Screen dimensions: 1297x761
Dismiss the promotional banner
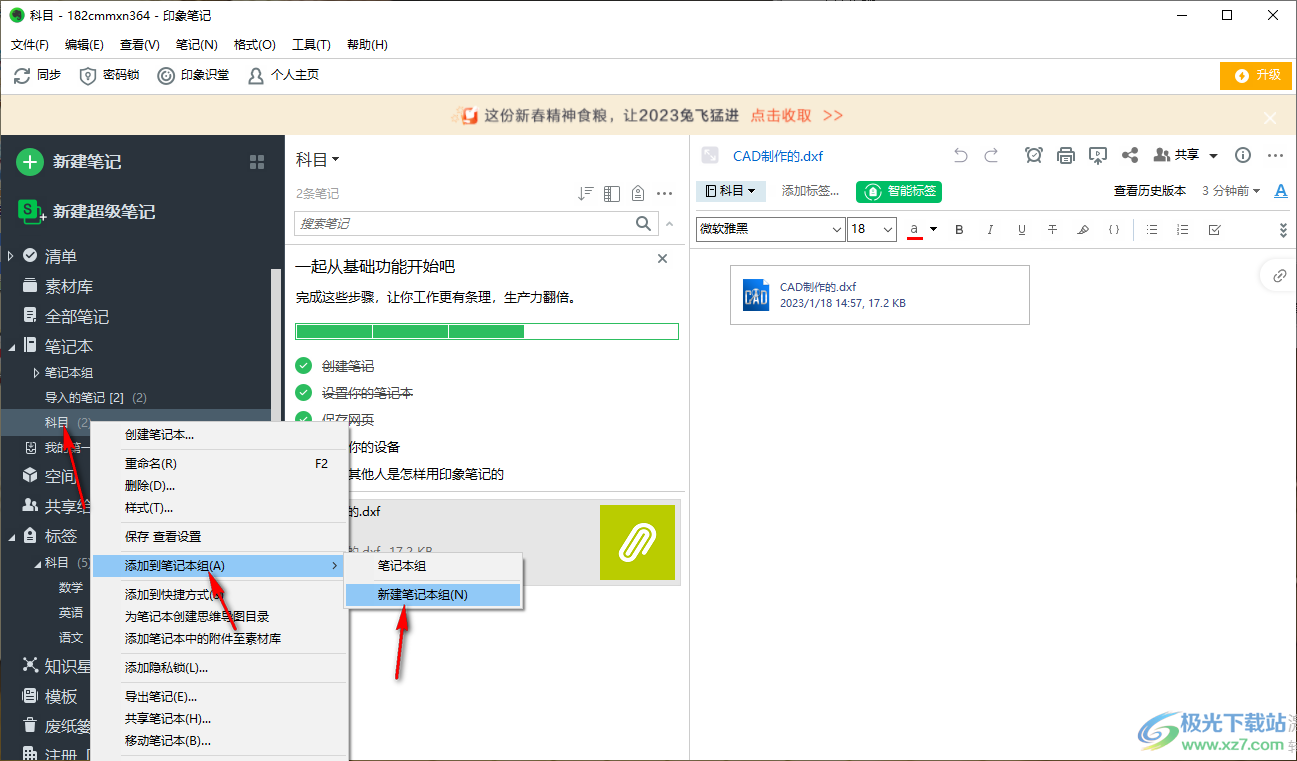point(1270,117)
